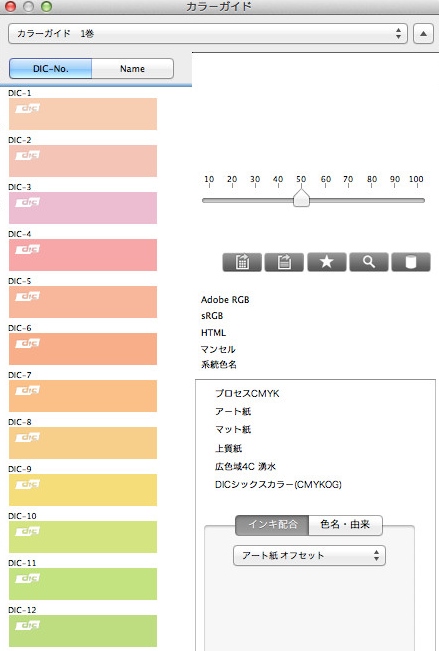Click the slider thumb at 50
Screen dimensions: 439x651
click(x=301, y=198)
